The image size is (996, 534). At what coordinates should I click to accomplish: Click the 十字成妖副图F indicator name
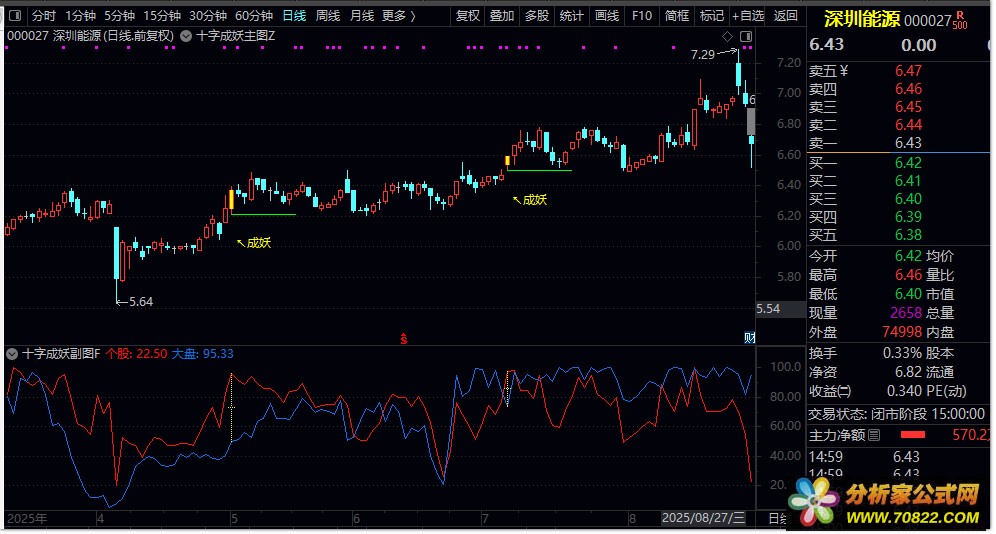(61, 354)
